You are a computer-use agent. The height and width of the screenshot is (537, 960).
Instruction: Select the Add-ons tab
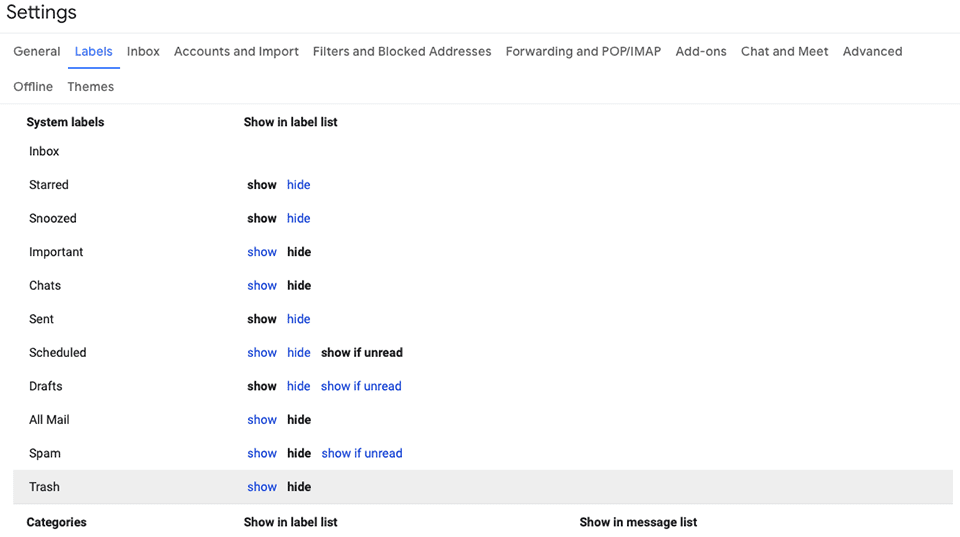[701, 52]
